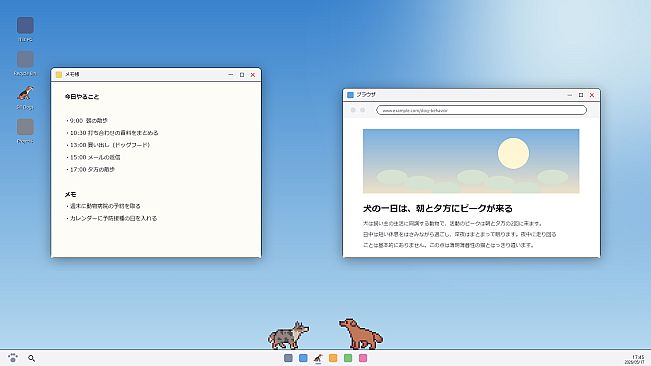Maximize the ブラウザ window
This screenshot has height=366, width=651.
581,95
